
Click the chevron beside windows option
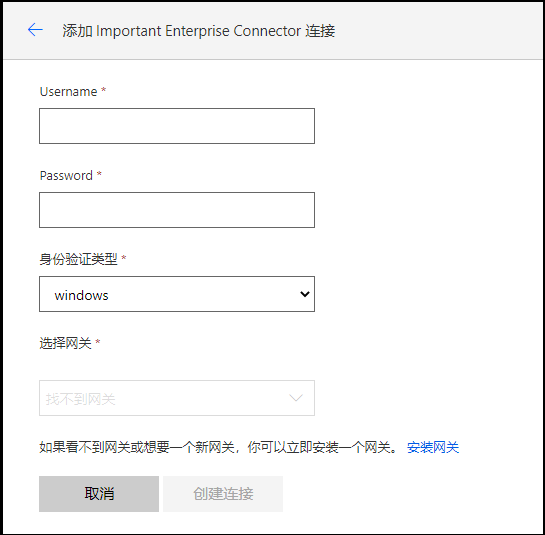305,294
